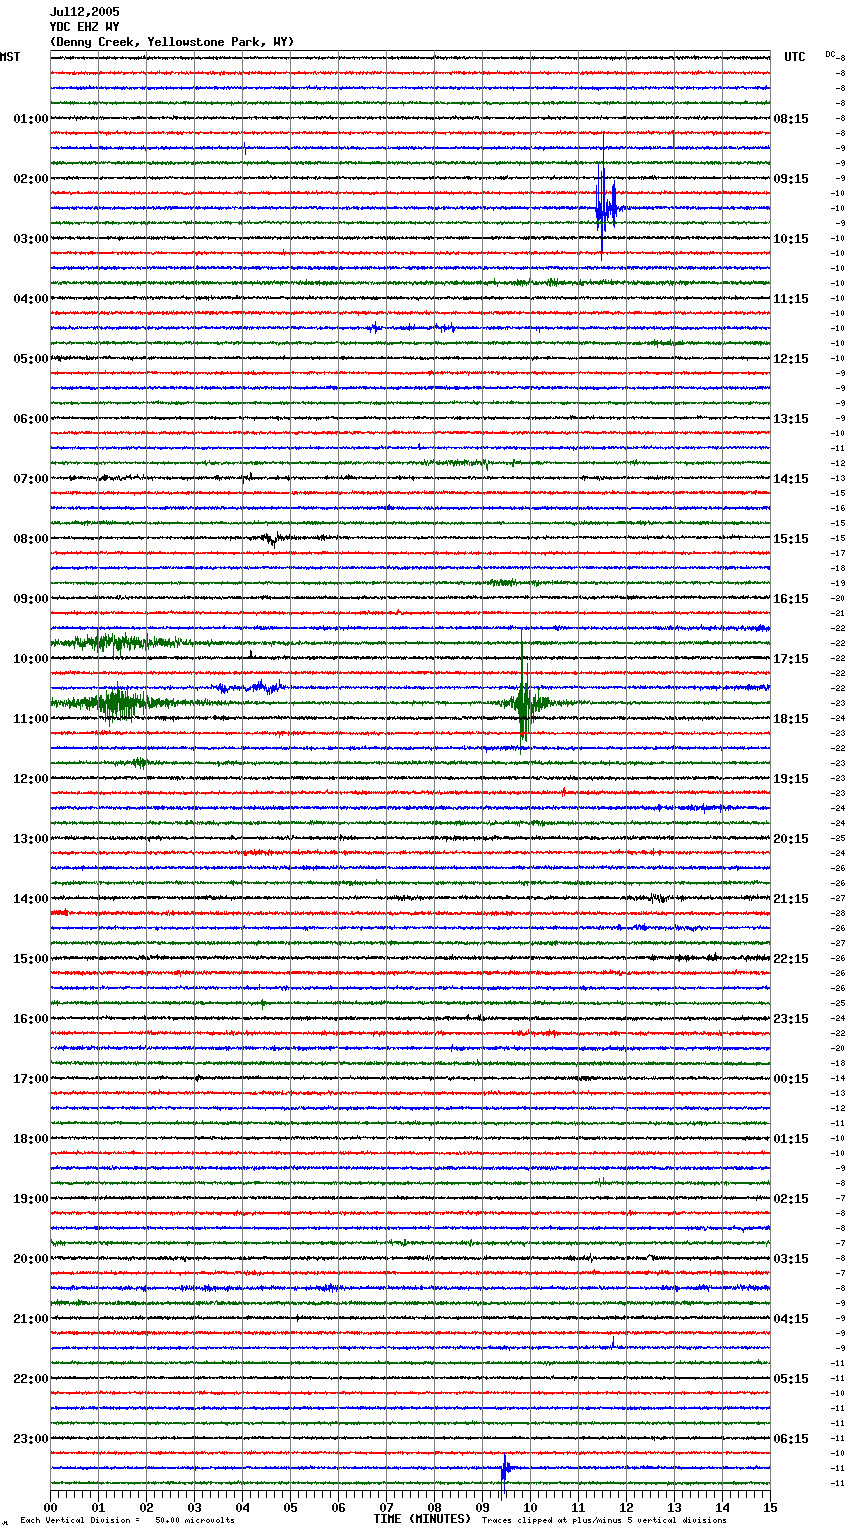
Task: Select the 12:00 MST time label
Action: (30, 779)
